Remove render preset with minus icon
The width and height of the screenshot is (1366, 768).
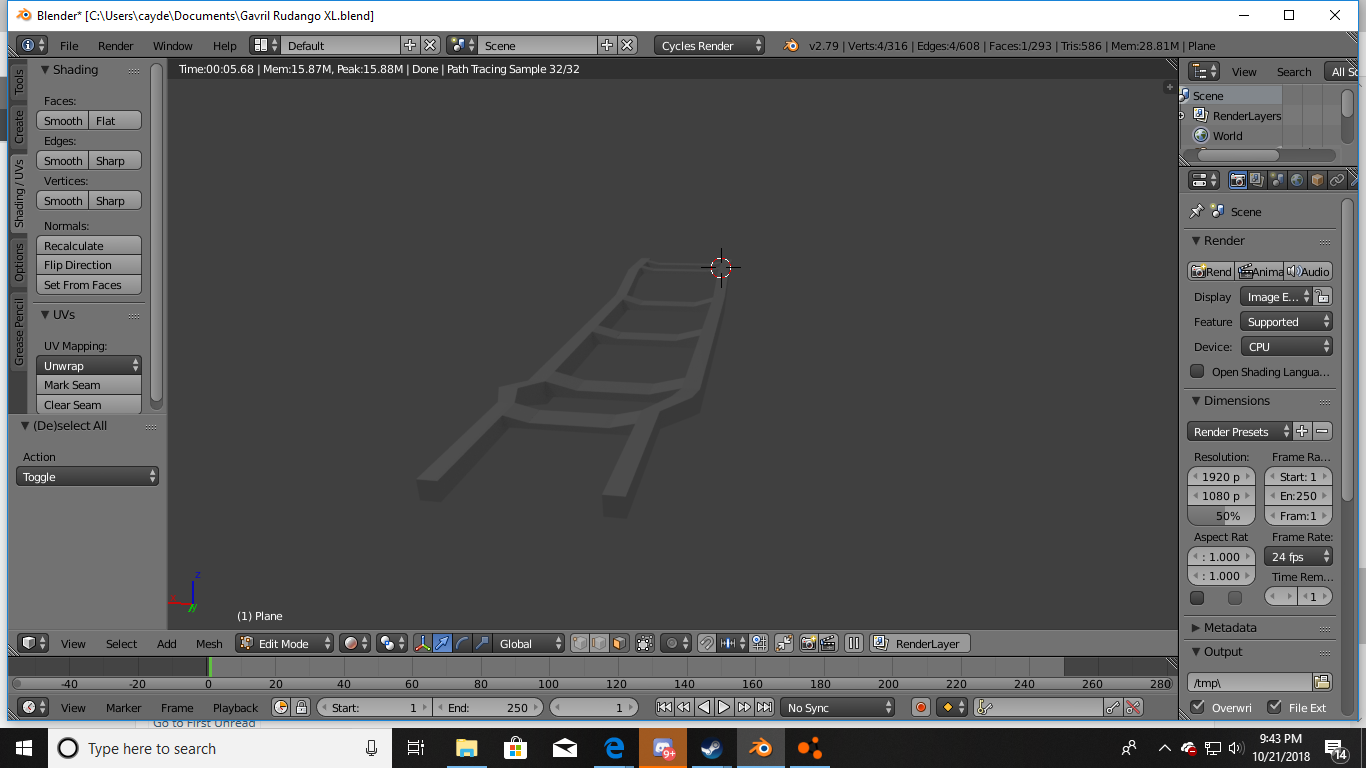pos(1322,432)
